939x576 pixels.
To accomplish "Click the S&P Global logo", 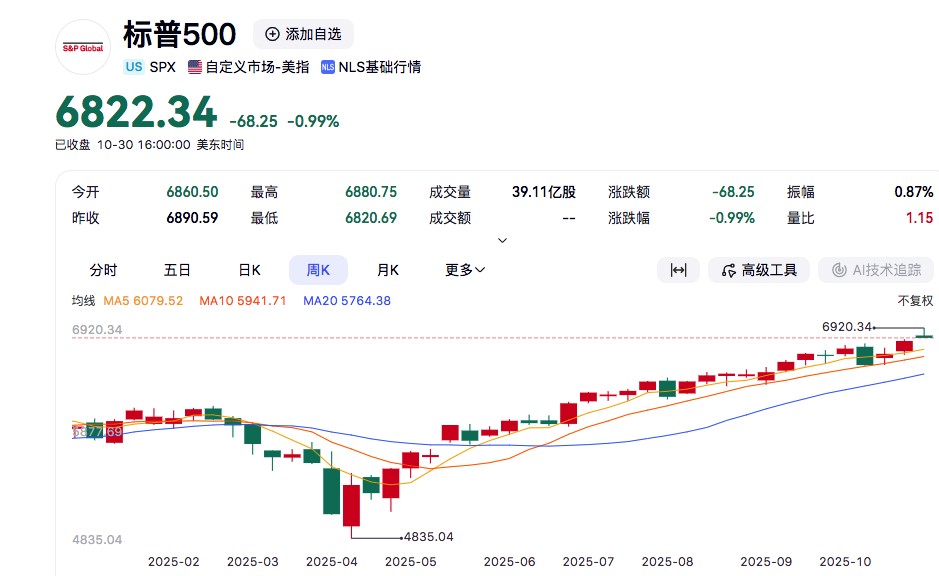I will coord(83,47).
